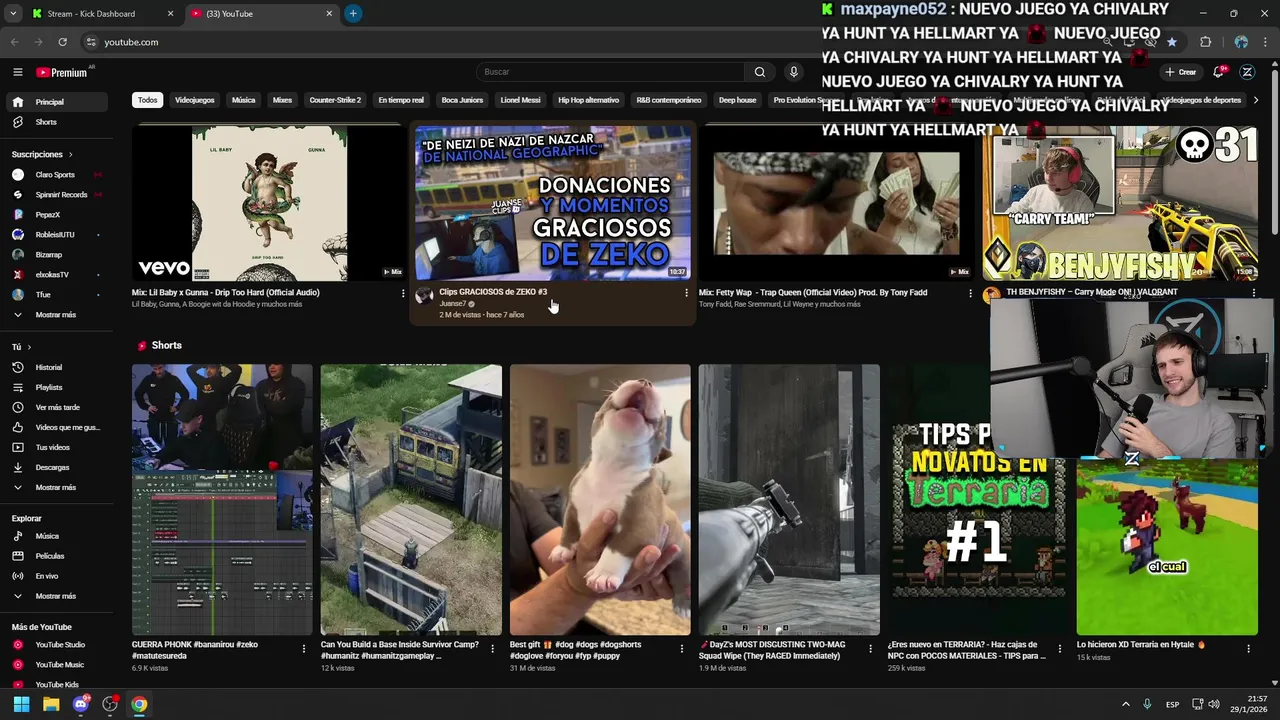This screenshot has height=720, width=1280.
Task: Select the Música filter chip
Action: 243,100
